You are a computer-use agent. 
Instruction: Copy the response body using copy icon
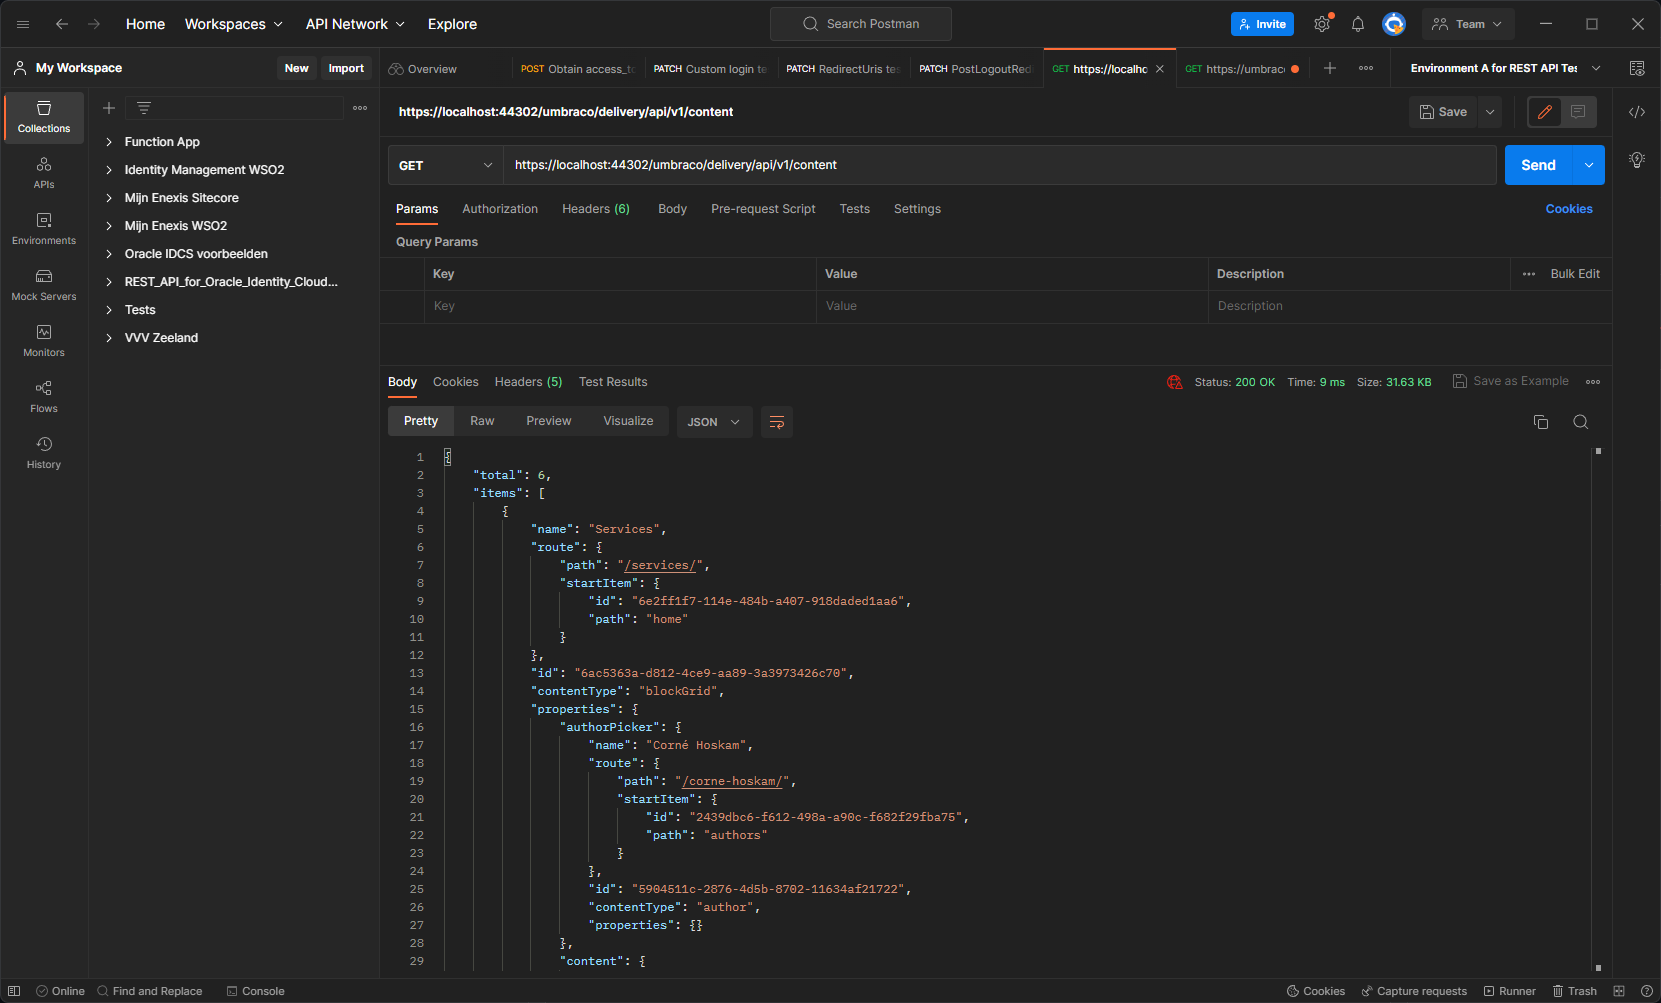(x=1541, y=421)
